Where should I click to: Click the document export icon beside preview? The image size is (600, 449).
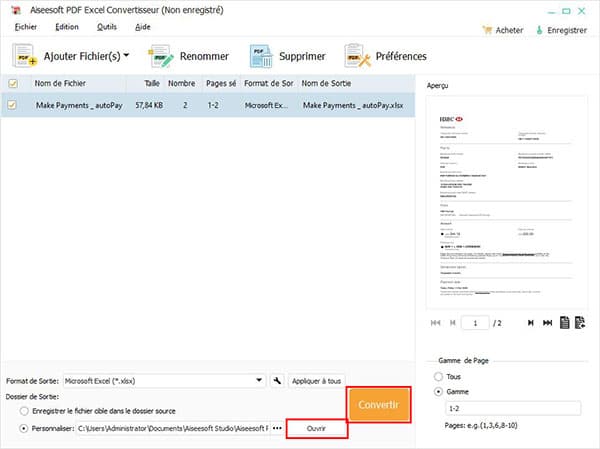click(580, 323)
